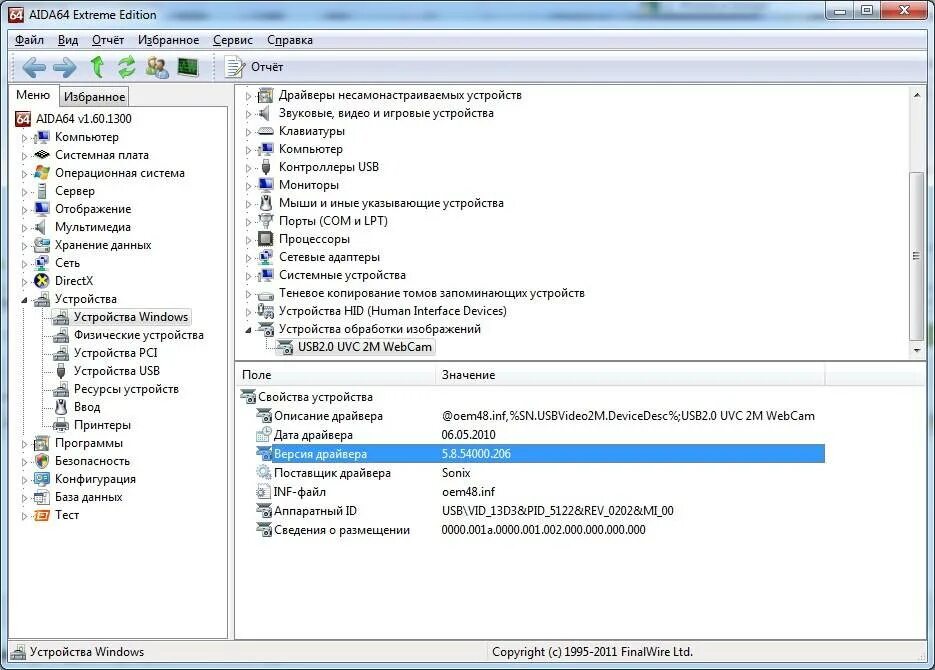
Task: Click Мыши и иные указывающие устройства icon
Action: pos(266,203)
